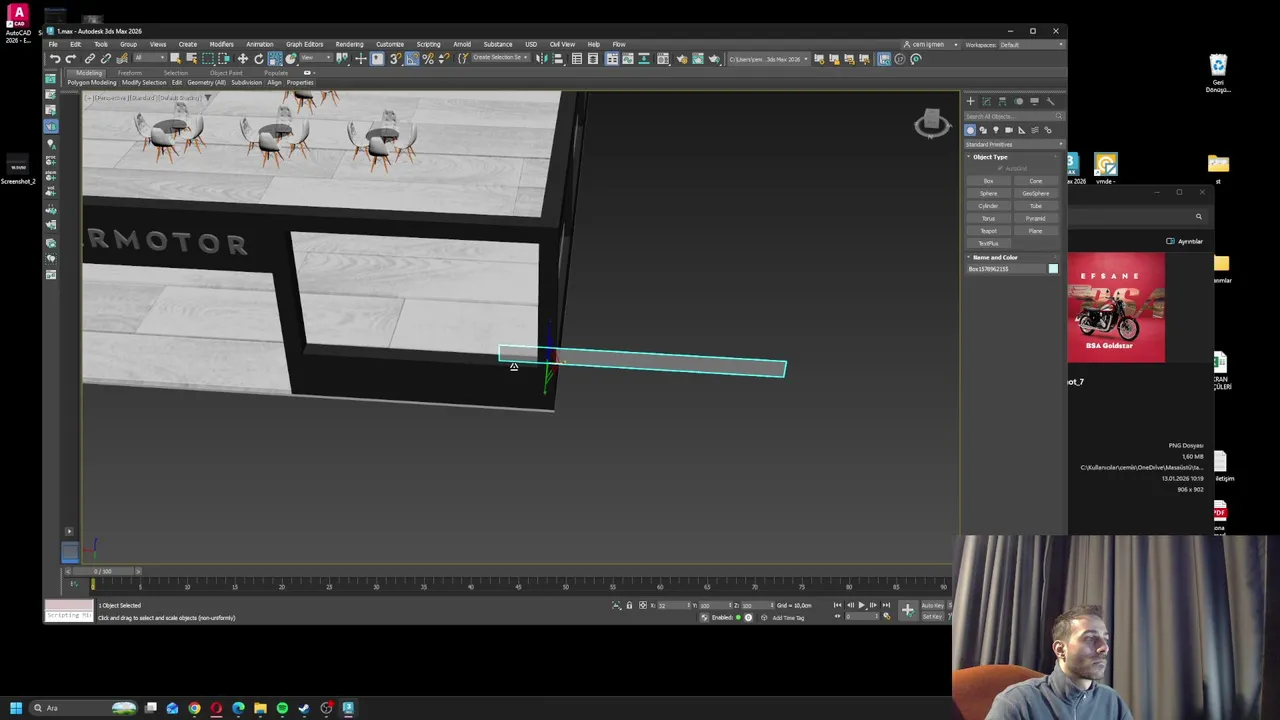Redo action using the toolbar arrow
The height and width of the screenshot is (720, 1280).
pos(70,59)
